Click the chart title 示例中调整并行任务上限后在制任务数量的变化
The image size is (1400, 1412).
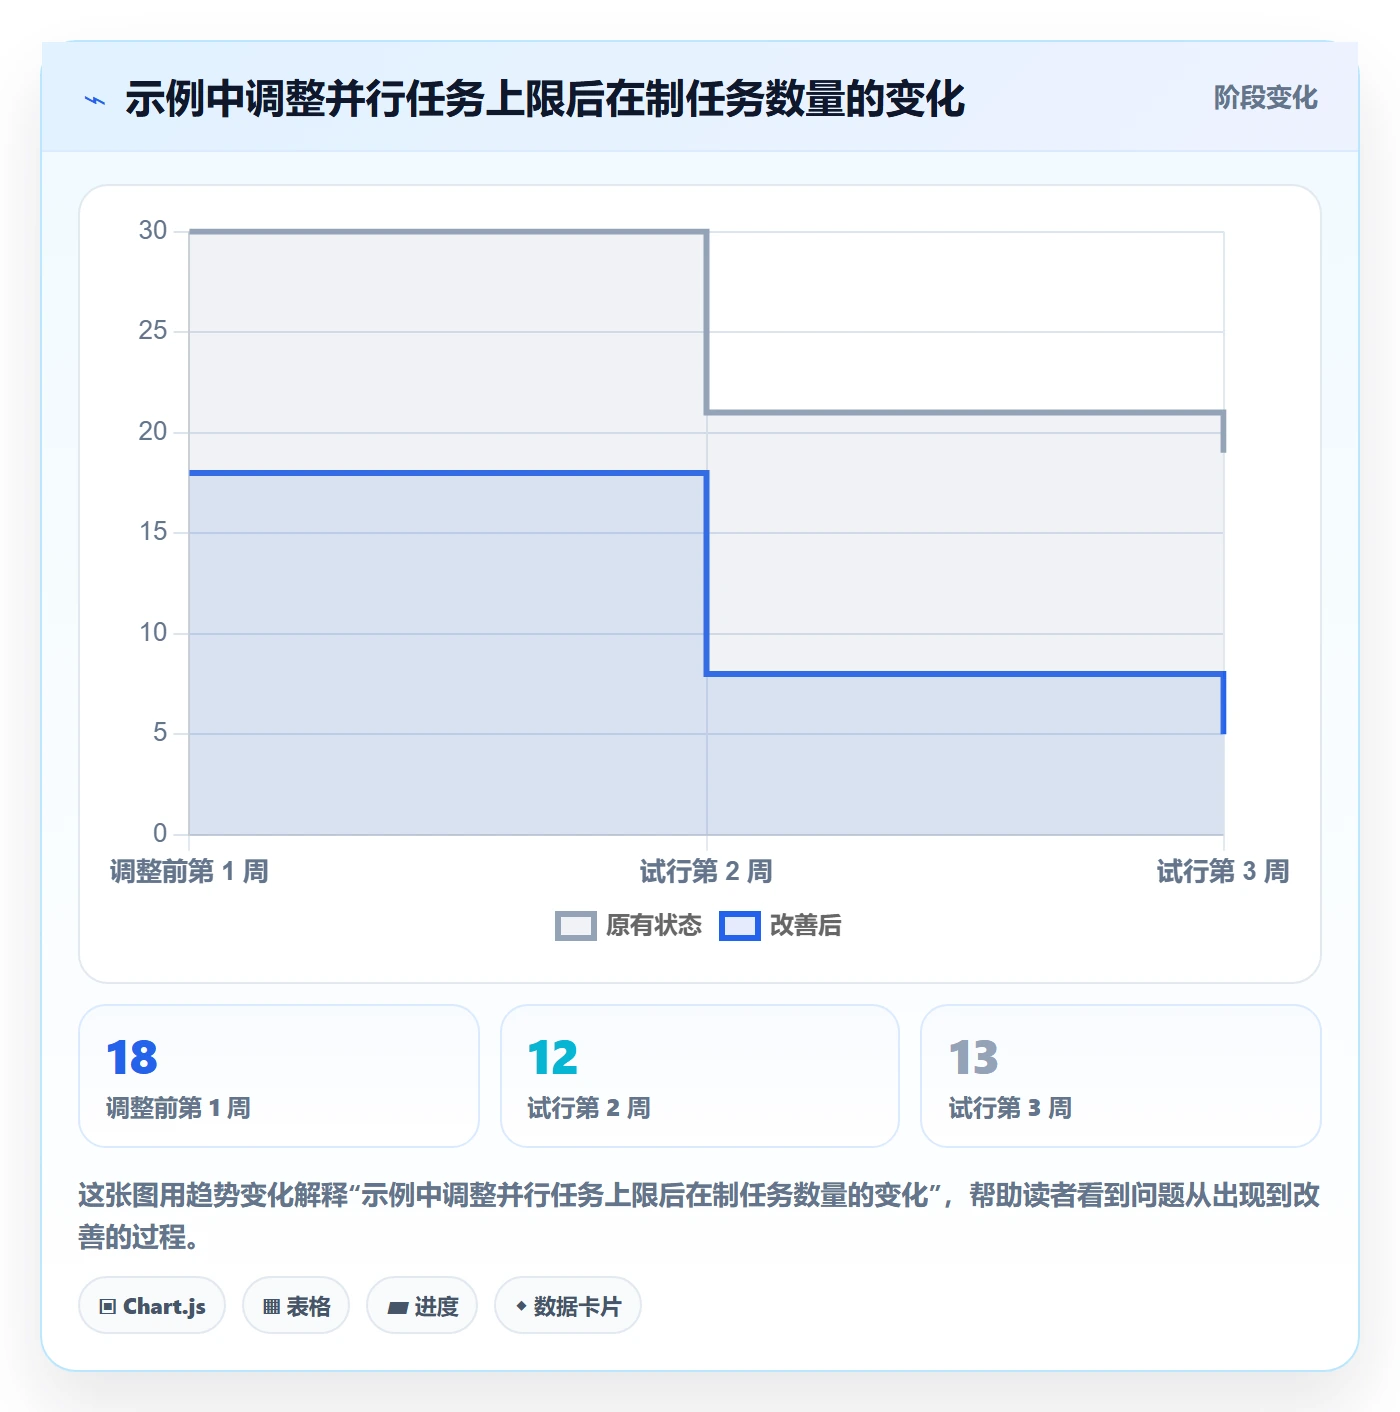click(x=545, y=99)
